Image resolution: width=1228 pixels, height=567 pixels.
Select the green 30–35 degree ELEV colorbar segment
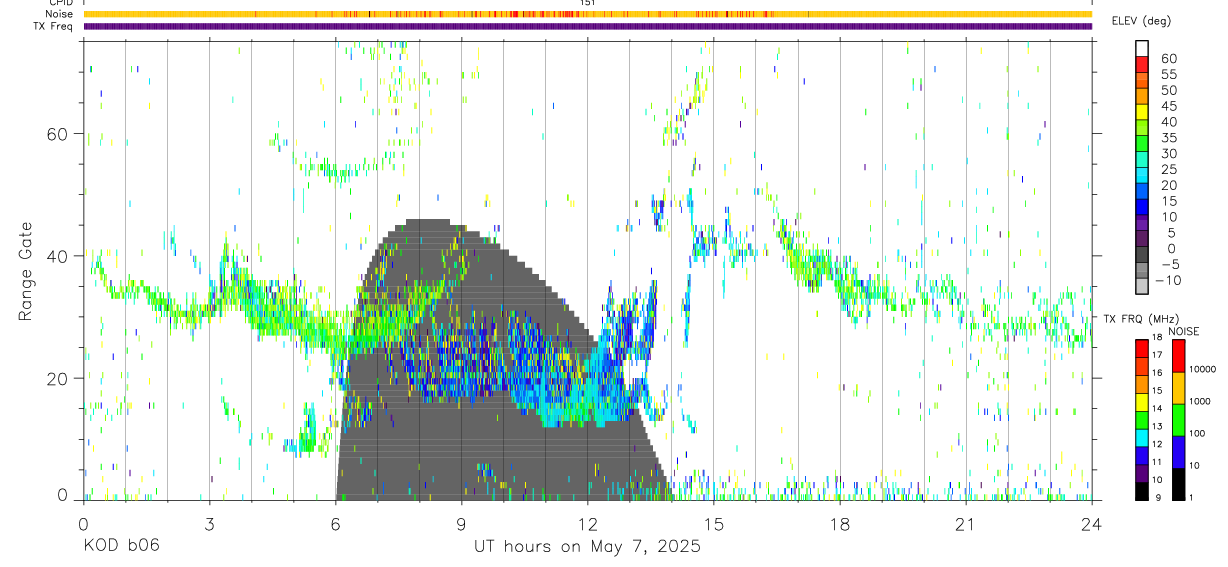click(1142, 145)
